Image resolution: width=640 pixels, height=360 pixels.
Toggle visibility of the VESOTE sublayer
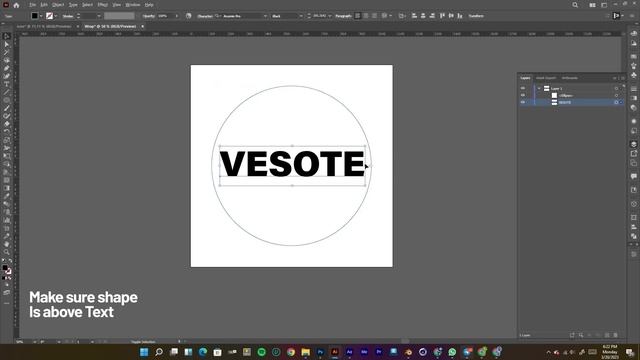(523, 102)
